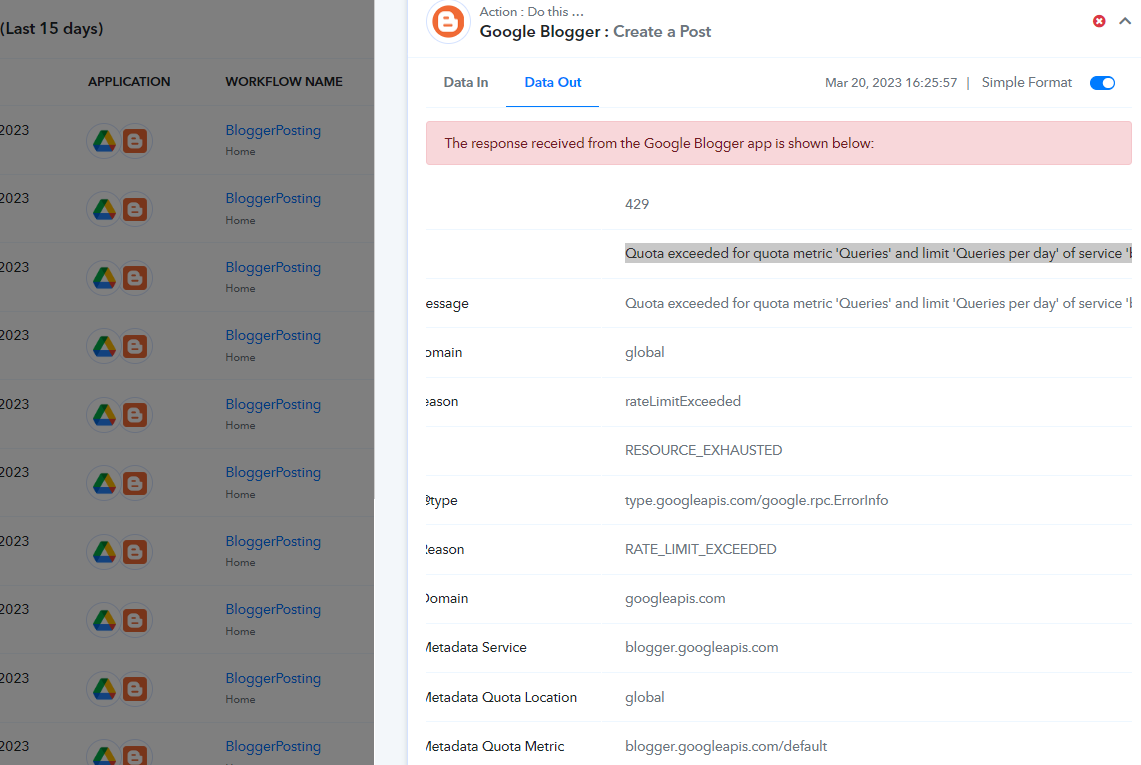The height and width of the screenshot is (765, 1141).
Task: Open the eighth BloggerPosting workflow link
Action: point(273,609)
